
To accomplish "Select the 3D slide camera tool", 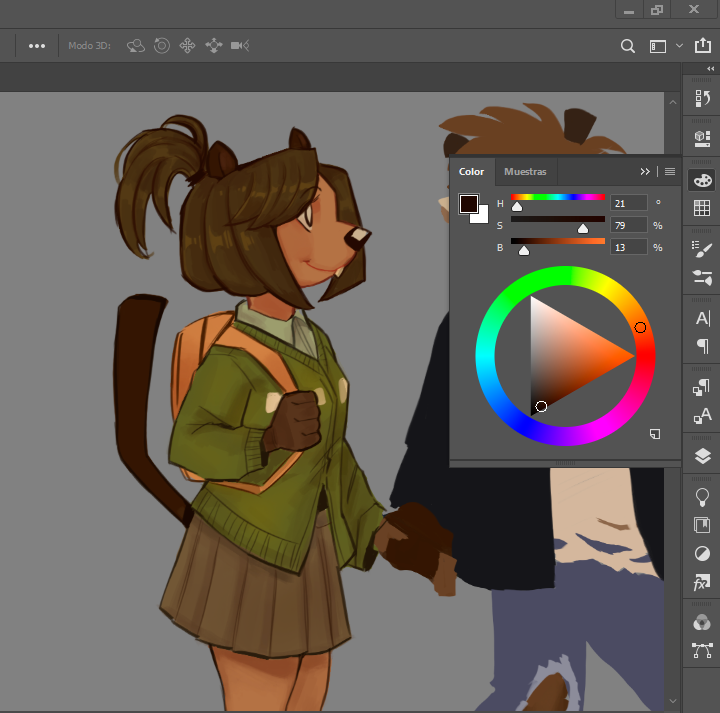I will point(214,45).
